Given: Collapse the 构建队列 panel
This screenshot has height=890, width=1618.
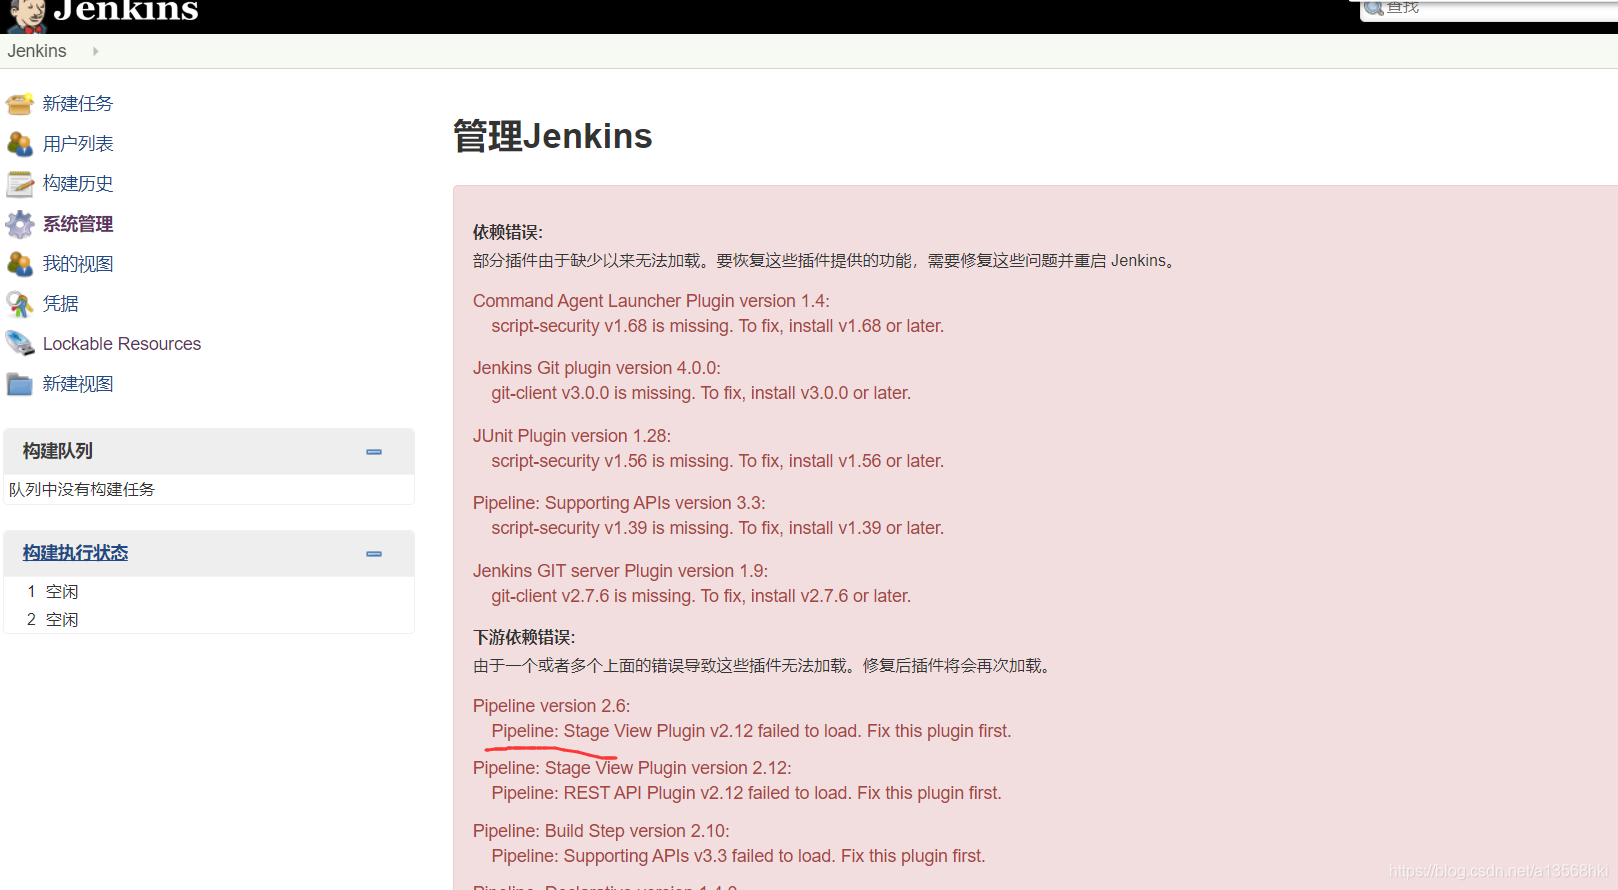Looking at the screenshot, I should (374, 452).
